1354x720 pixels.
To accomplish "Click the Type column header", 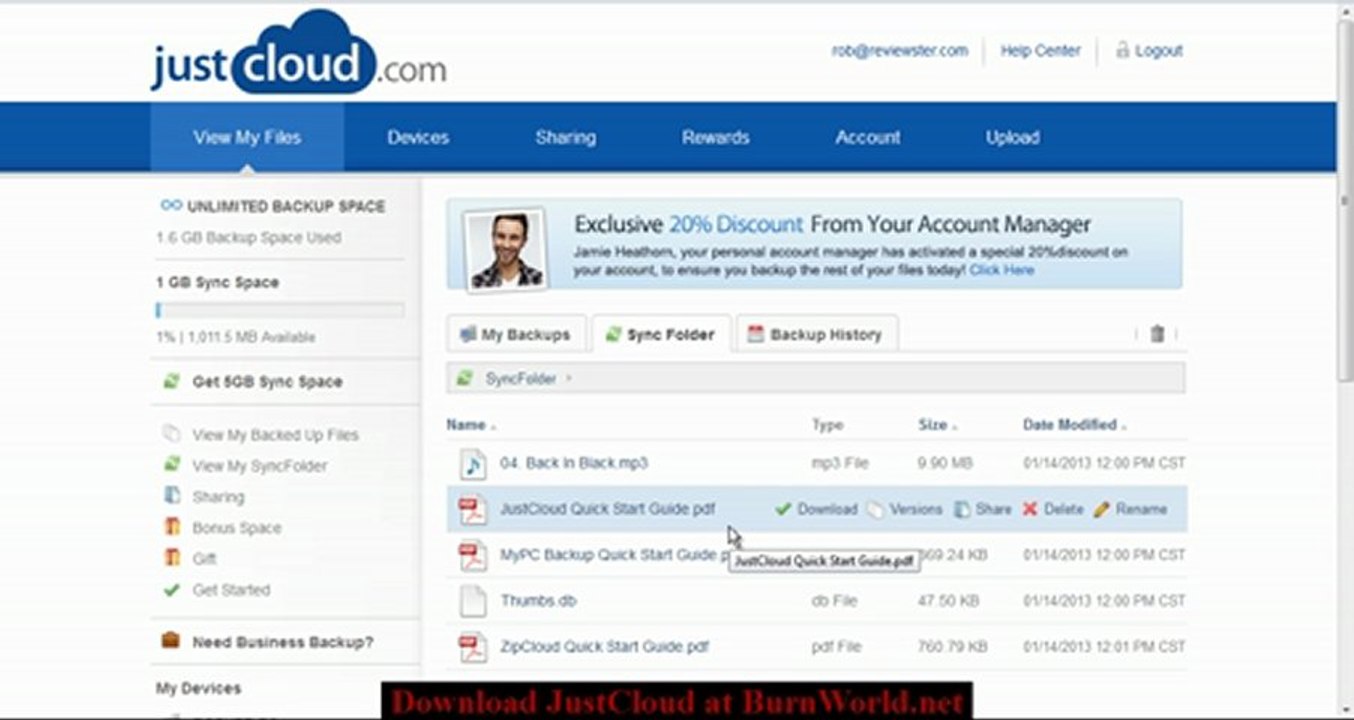I will coord(827,425).
